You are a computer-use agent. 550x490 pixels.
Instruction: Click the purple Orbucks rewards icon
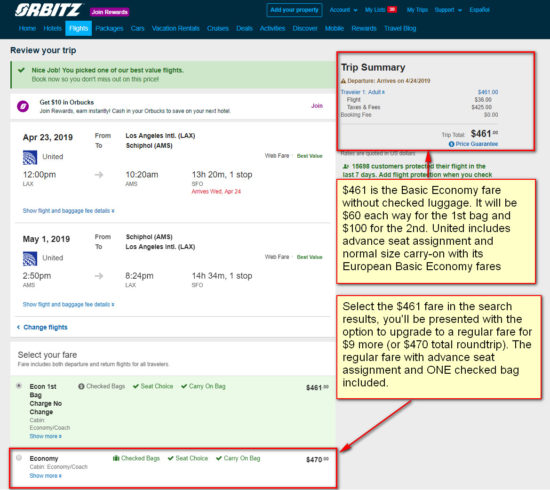click(23, 106)
